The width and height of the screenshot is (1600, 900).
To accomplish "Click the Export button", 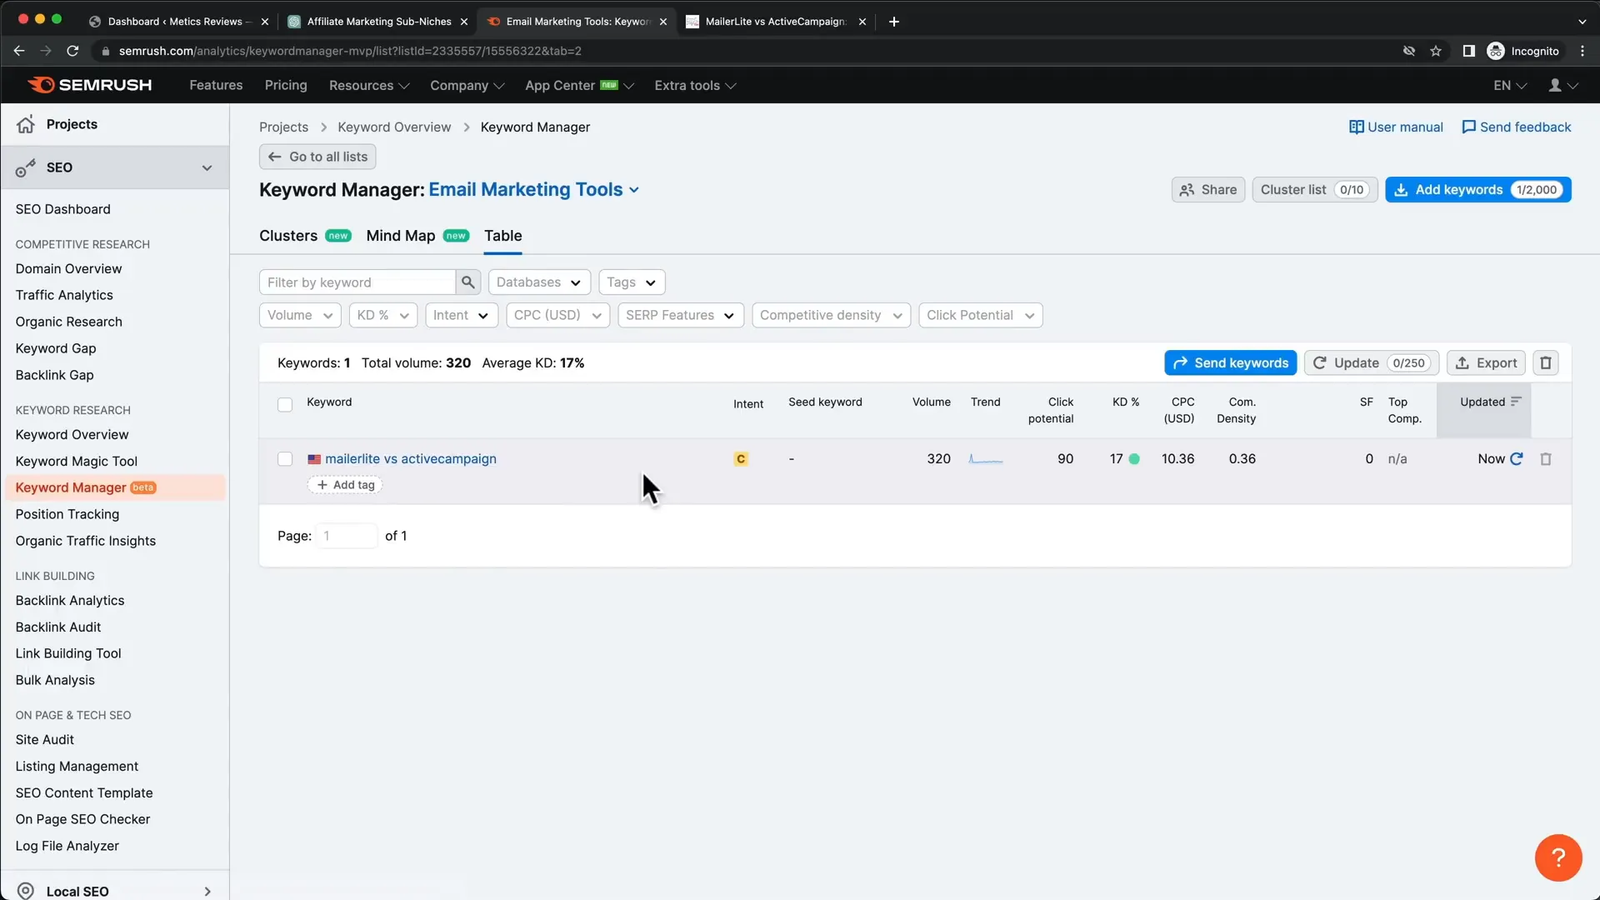I will click(1486, 363).
